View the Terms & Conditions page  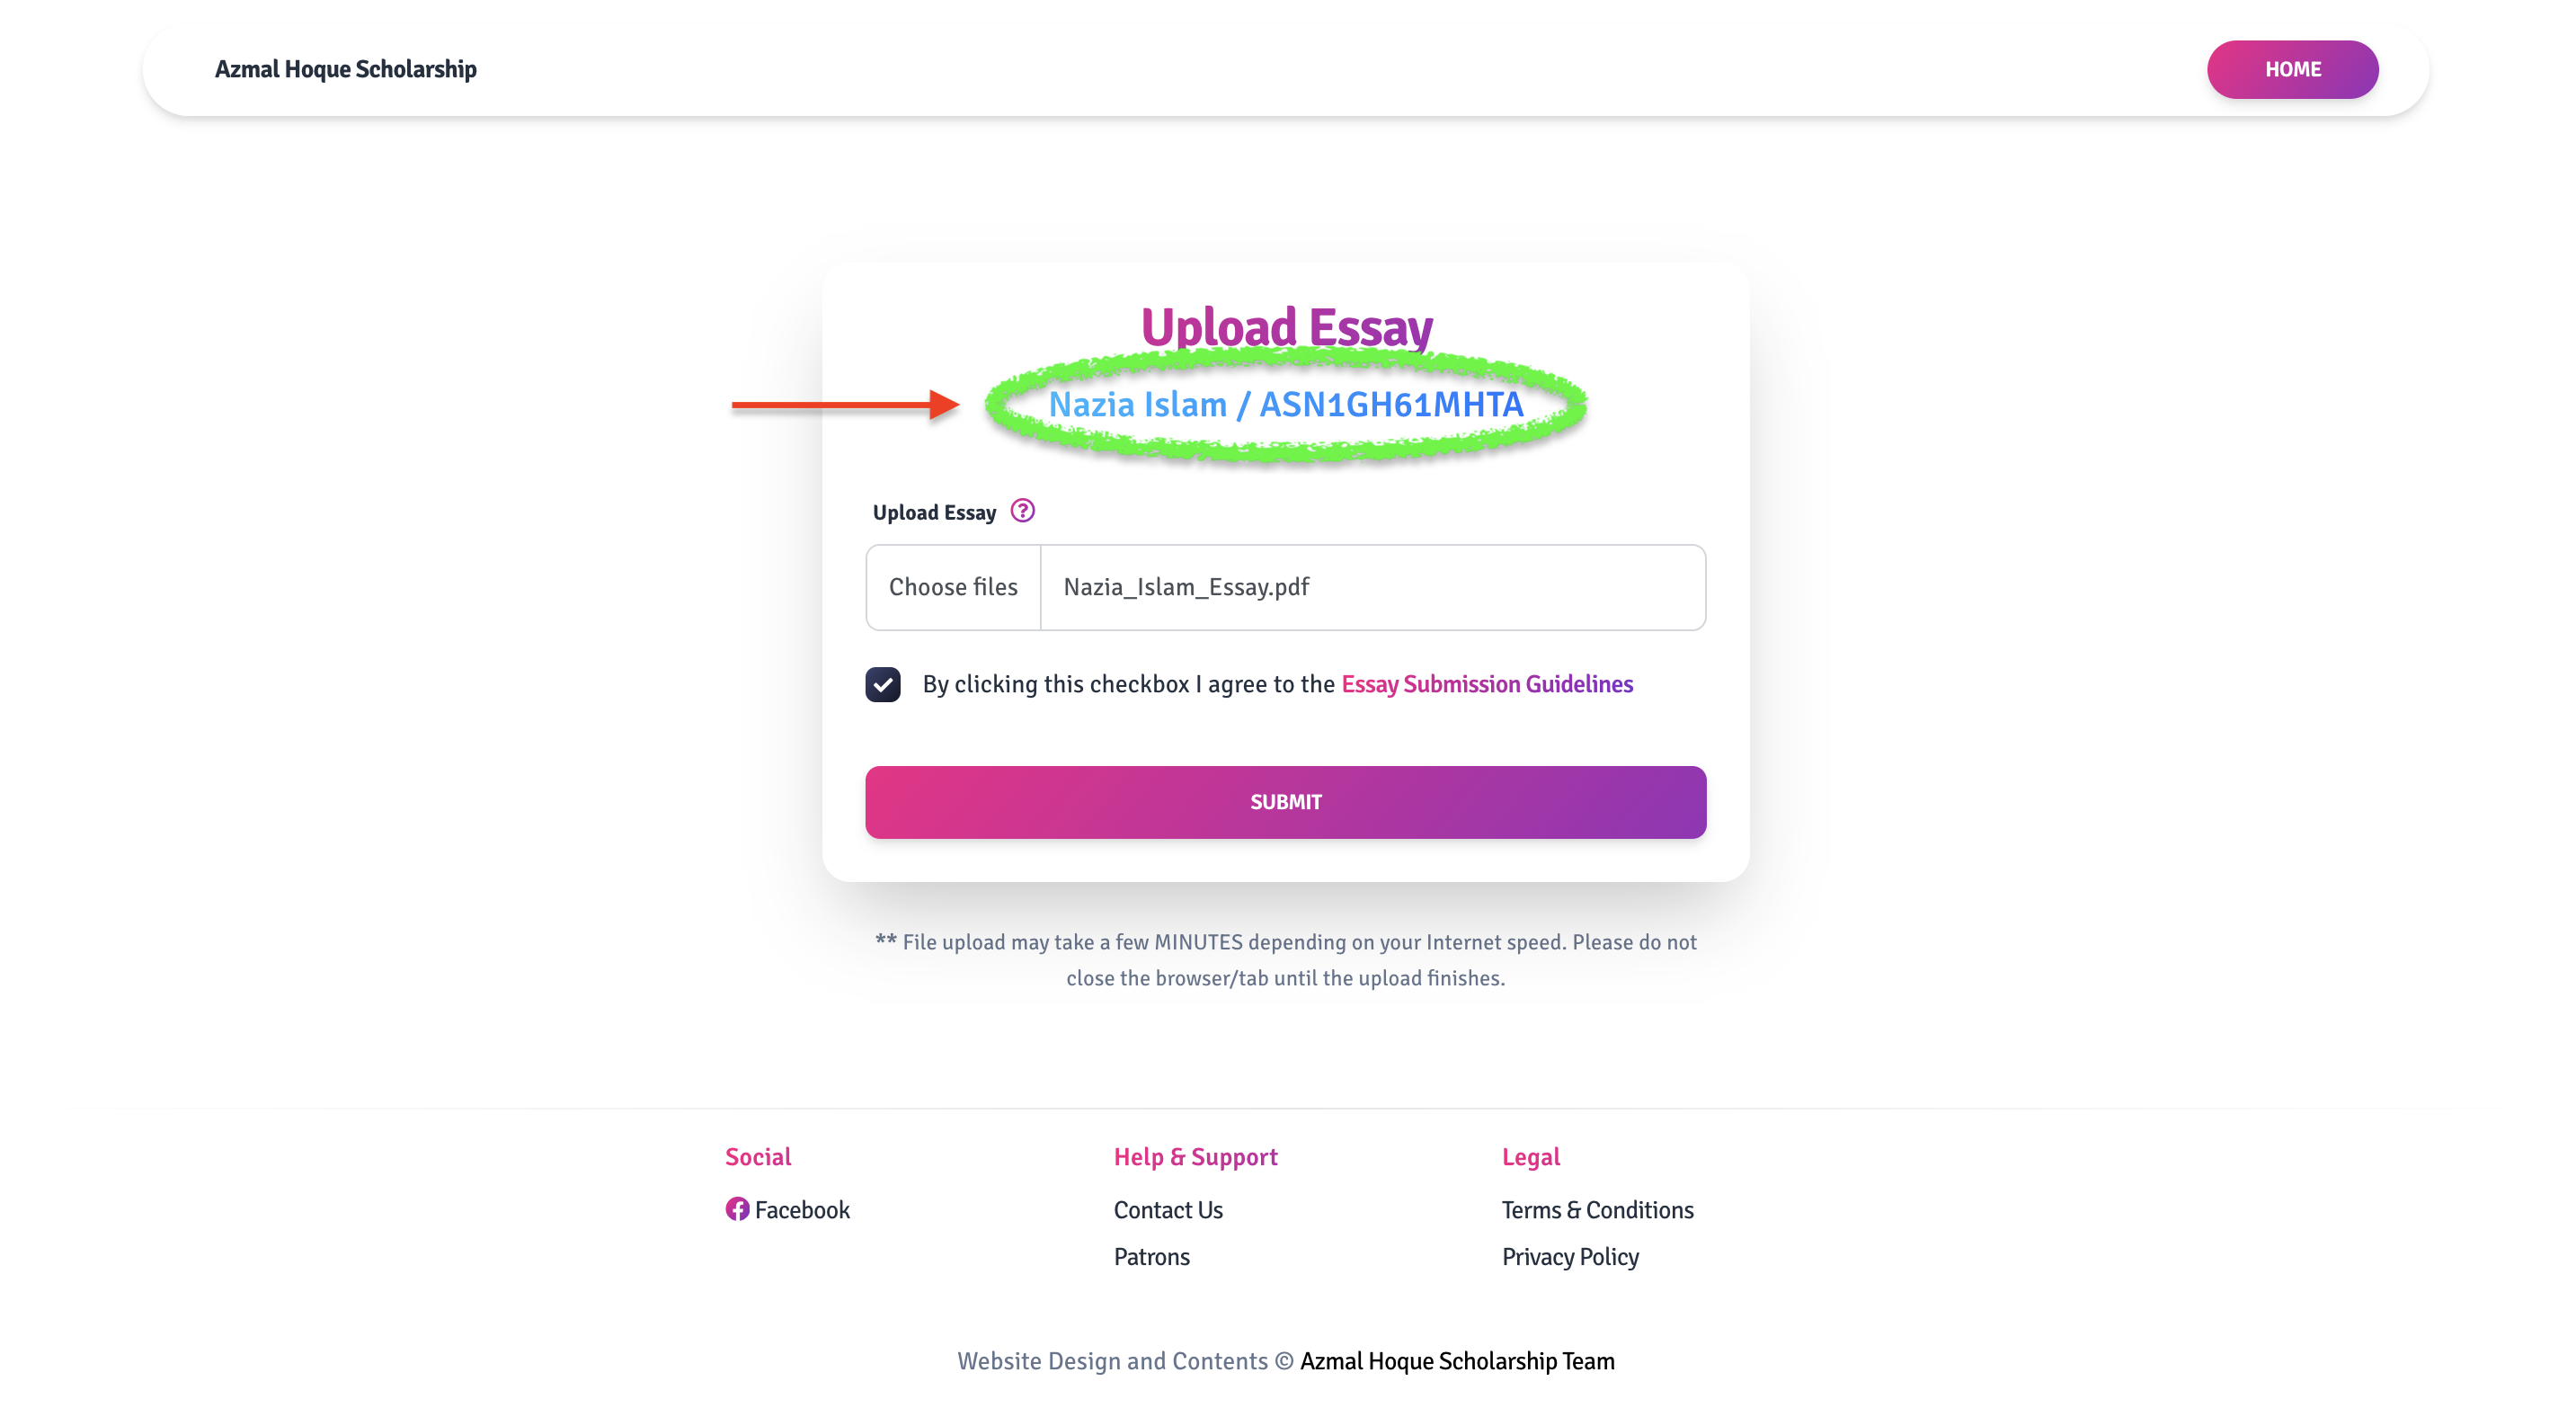tap(1597, 1210)
